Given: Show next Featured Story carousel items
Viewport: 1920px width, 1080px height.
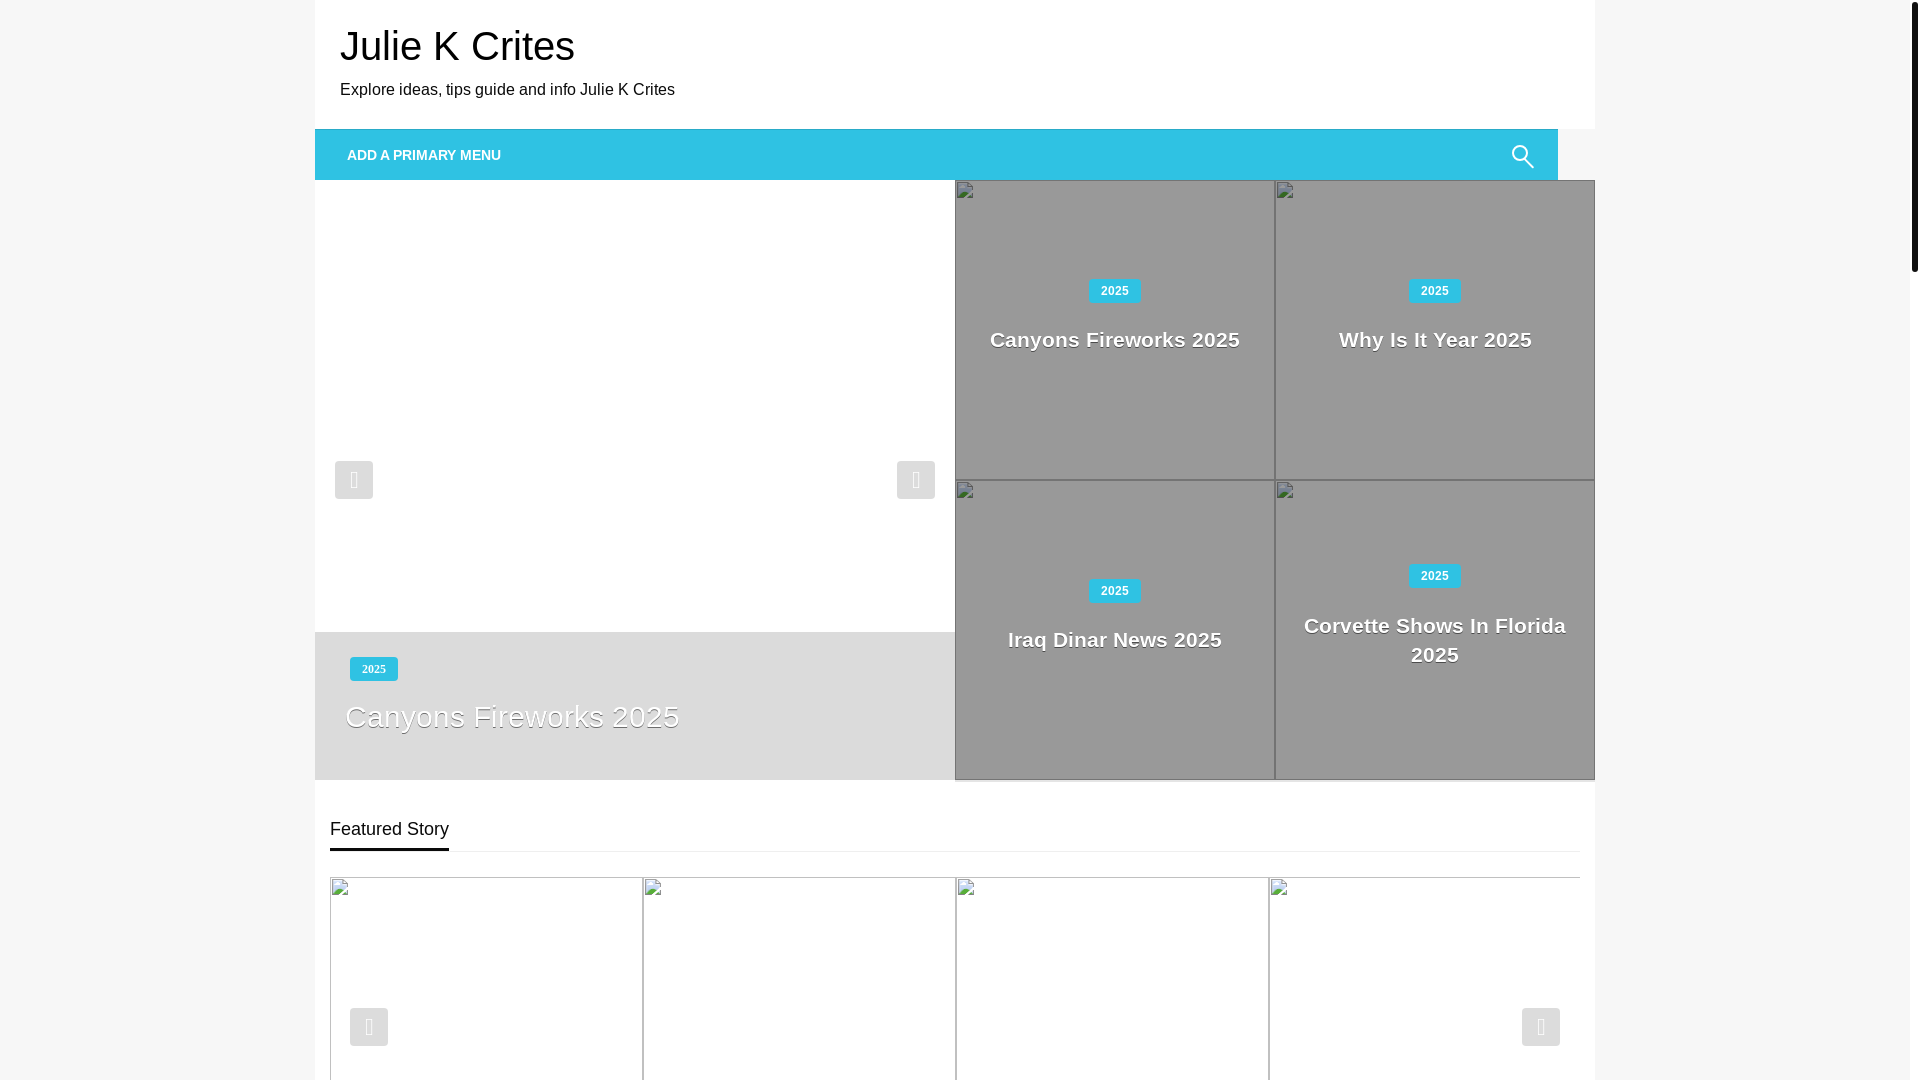Looking at the screenshot, I should [x=1541, y=1027].
